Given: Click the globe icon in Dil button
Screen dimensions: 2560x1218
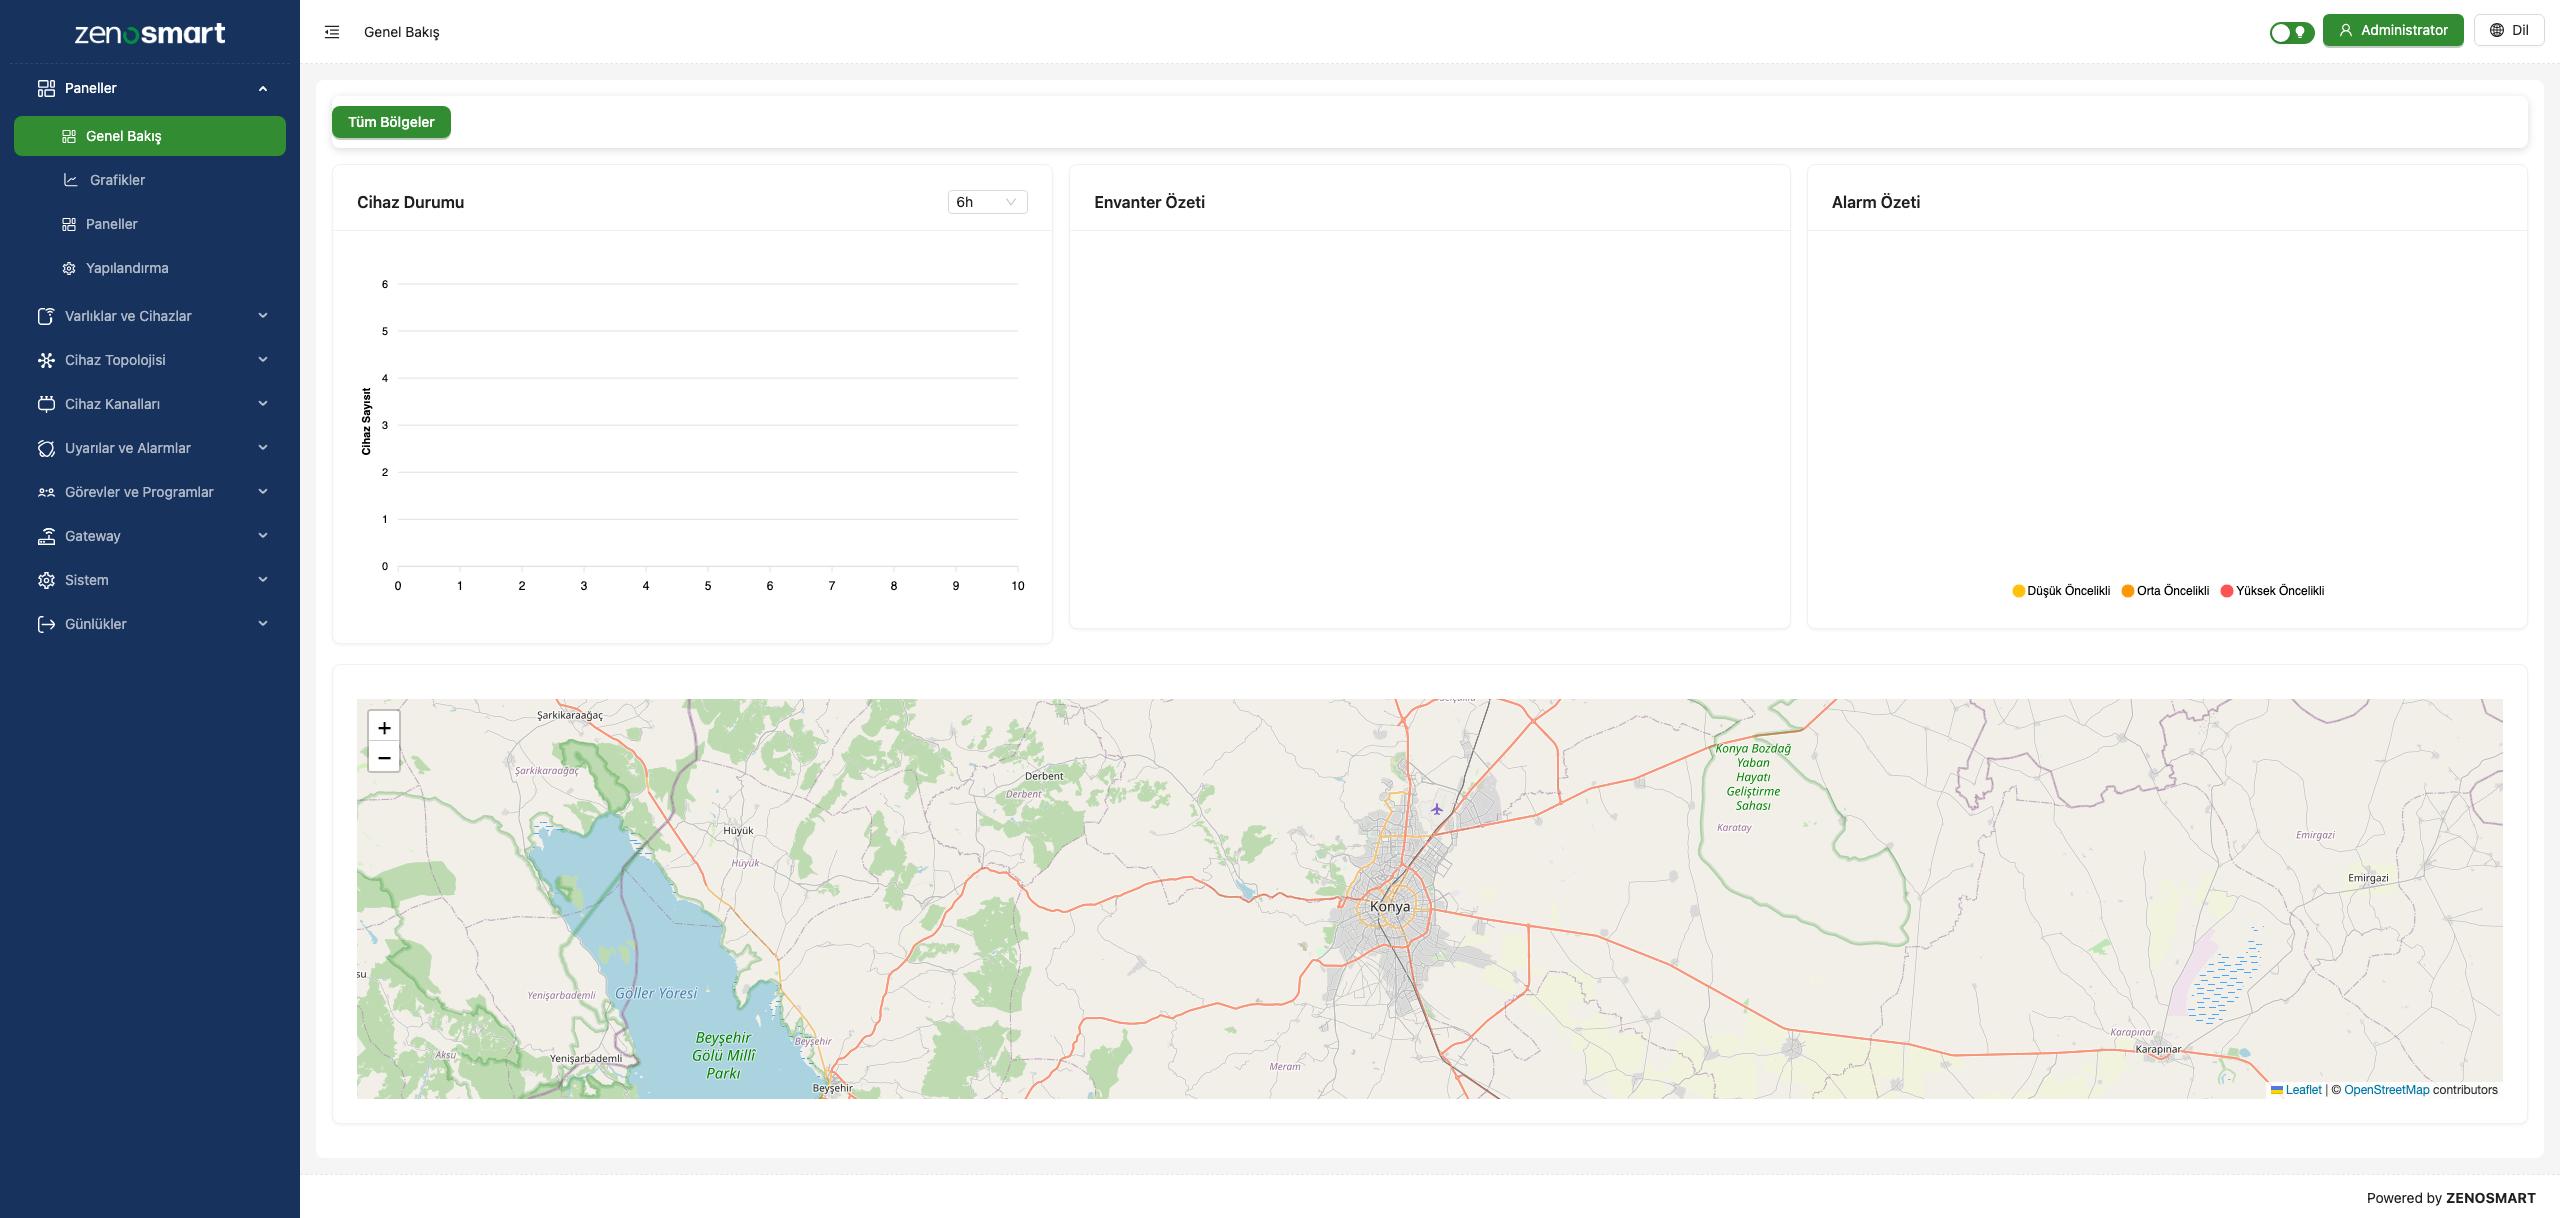Looking at the screenshot, I should [x=2497, y=30].
